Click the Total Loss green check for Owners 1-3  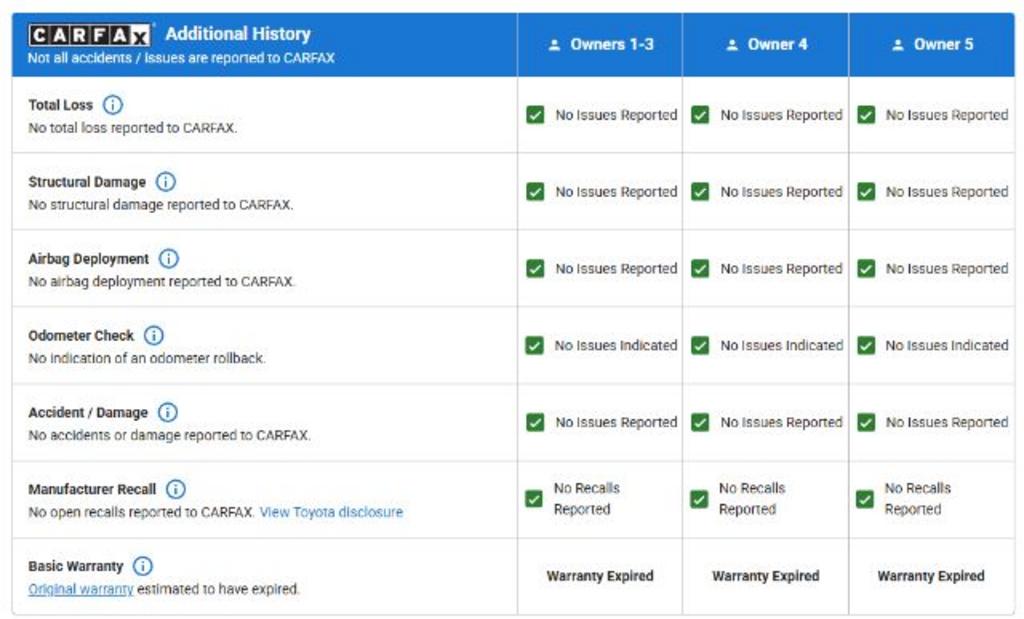coord(535,115)
